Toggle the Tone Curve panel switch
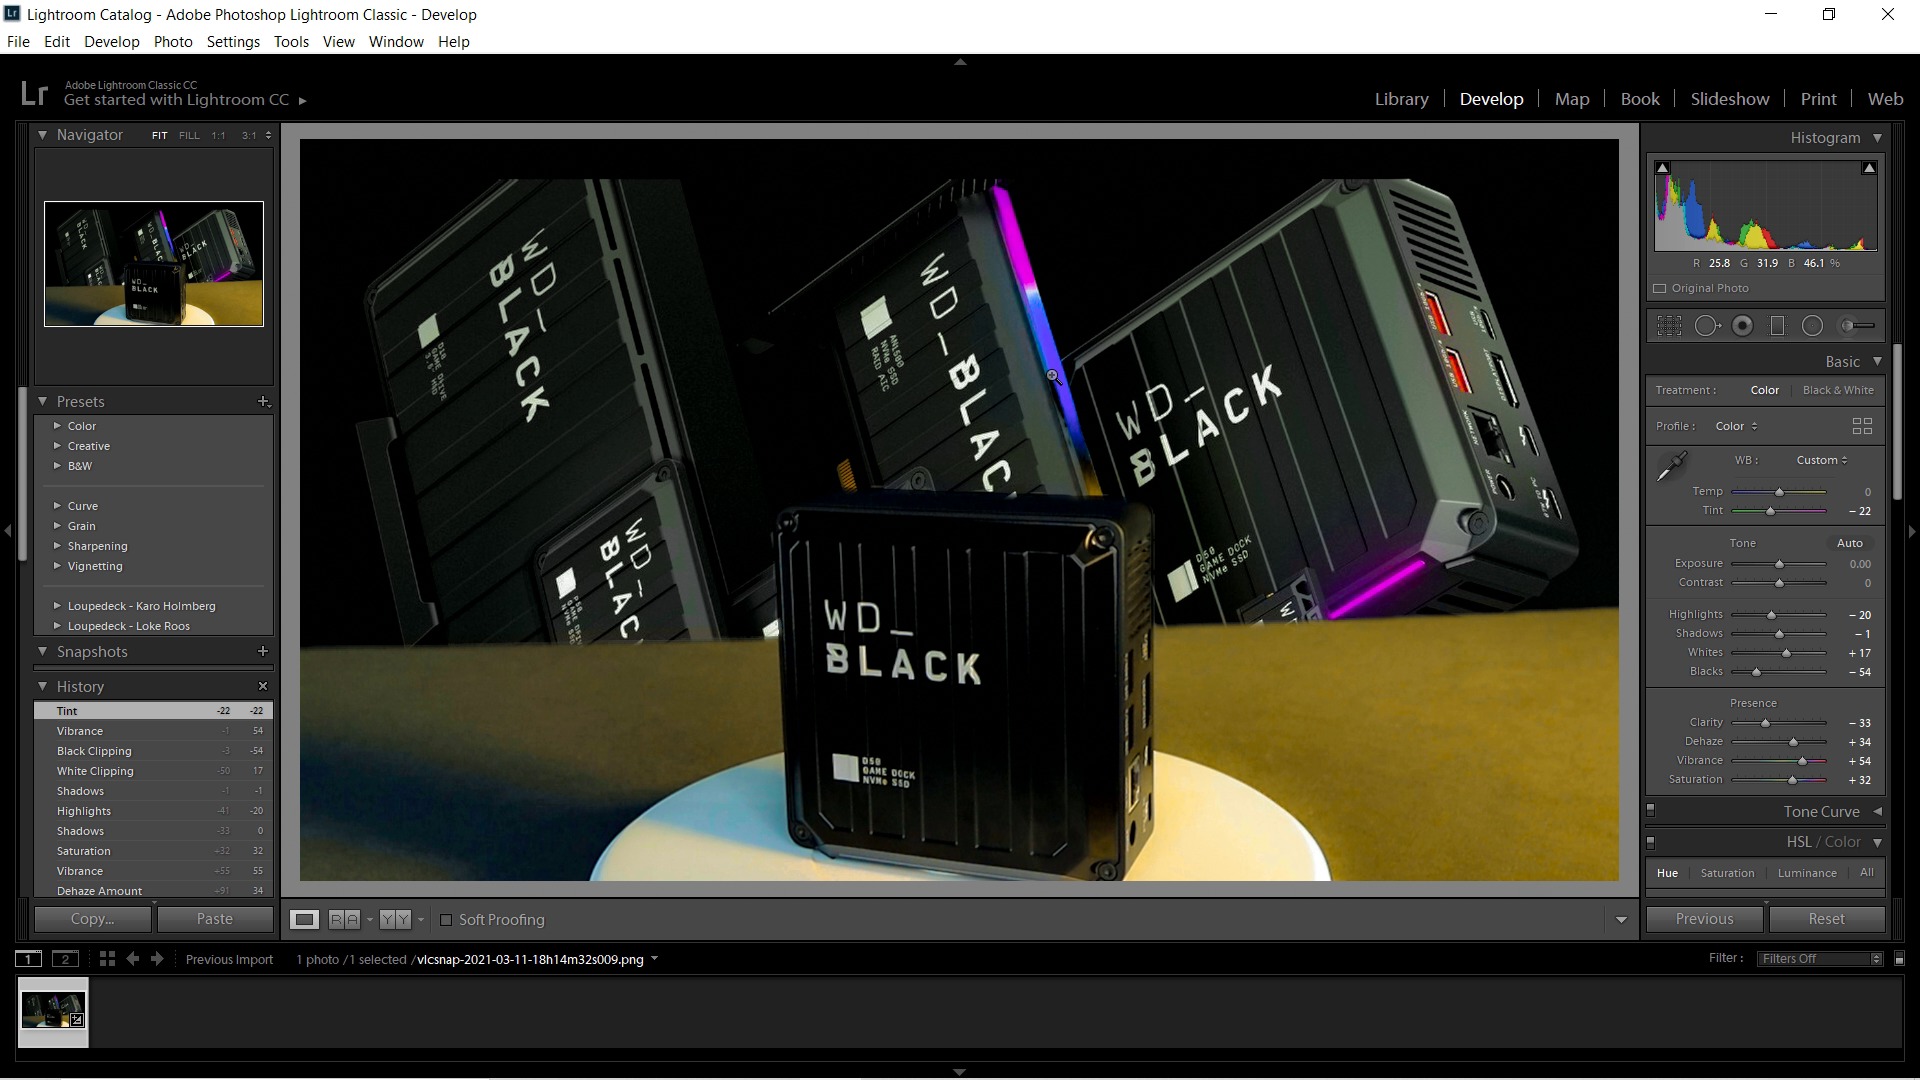This screenshot has width=1920, height=1080. [1651, 811]
